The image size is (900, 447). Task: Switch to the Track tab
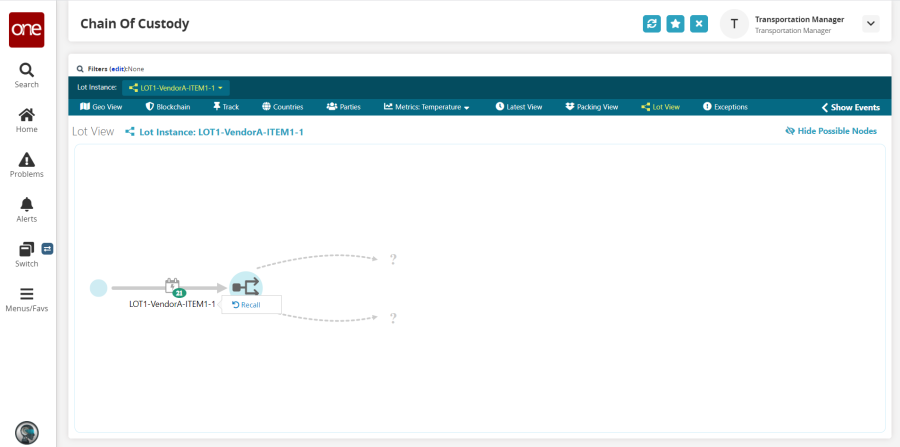tap(226, 107)
